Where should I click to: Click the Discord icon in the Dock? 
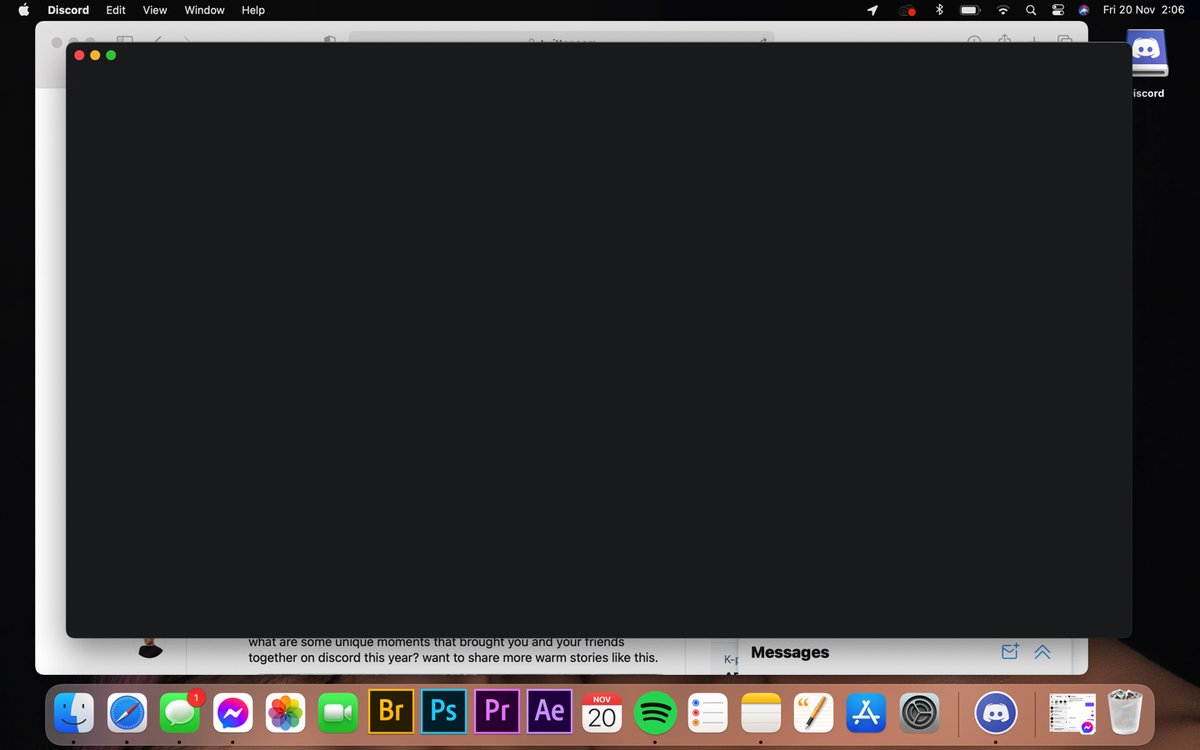[x=995, y=713]
